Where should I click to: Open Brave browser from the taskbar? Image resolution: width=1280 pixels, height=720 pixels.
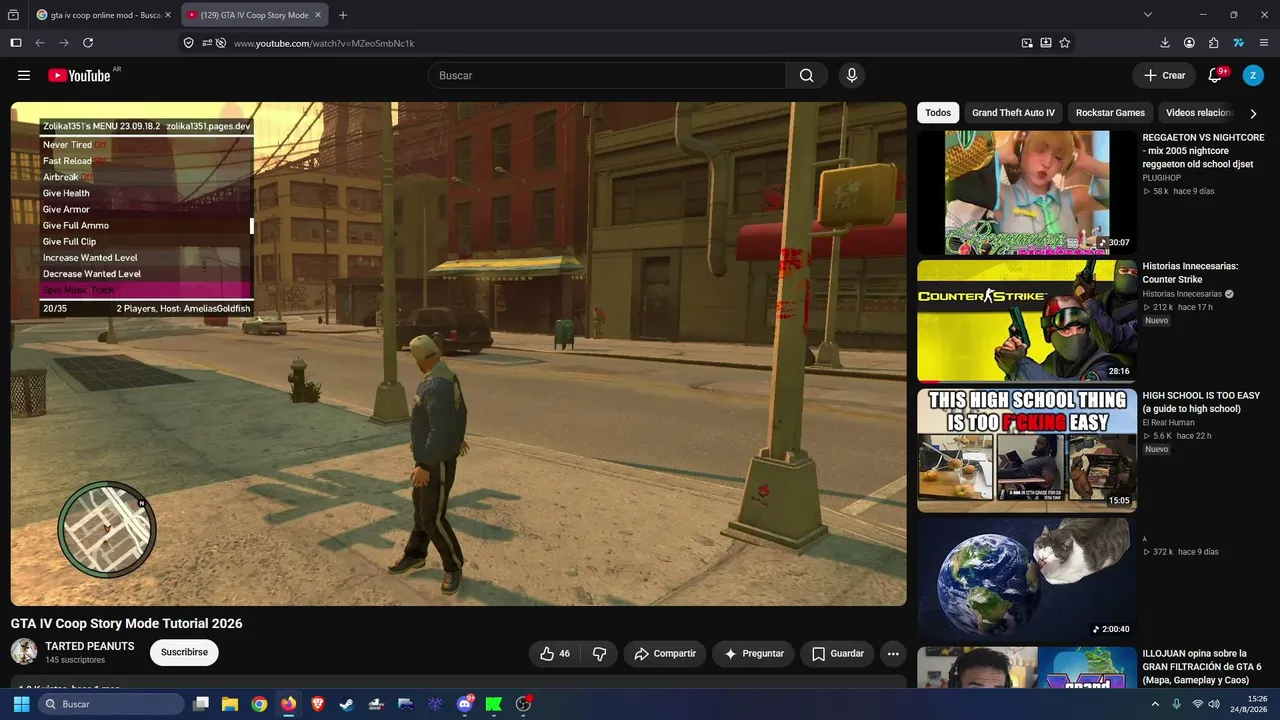pyautogui.click(x=317, y=704)
